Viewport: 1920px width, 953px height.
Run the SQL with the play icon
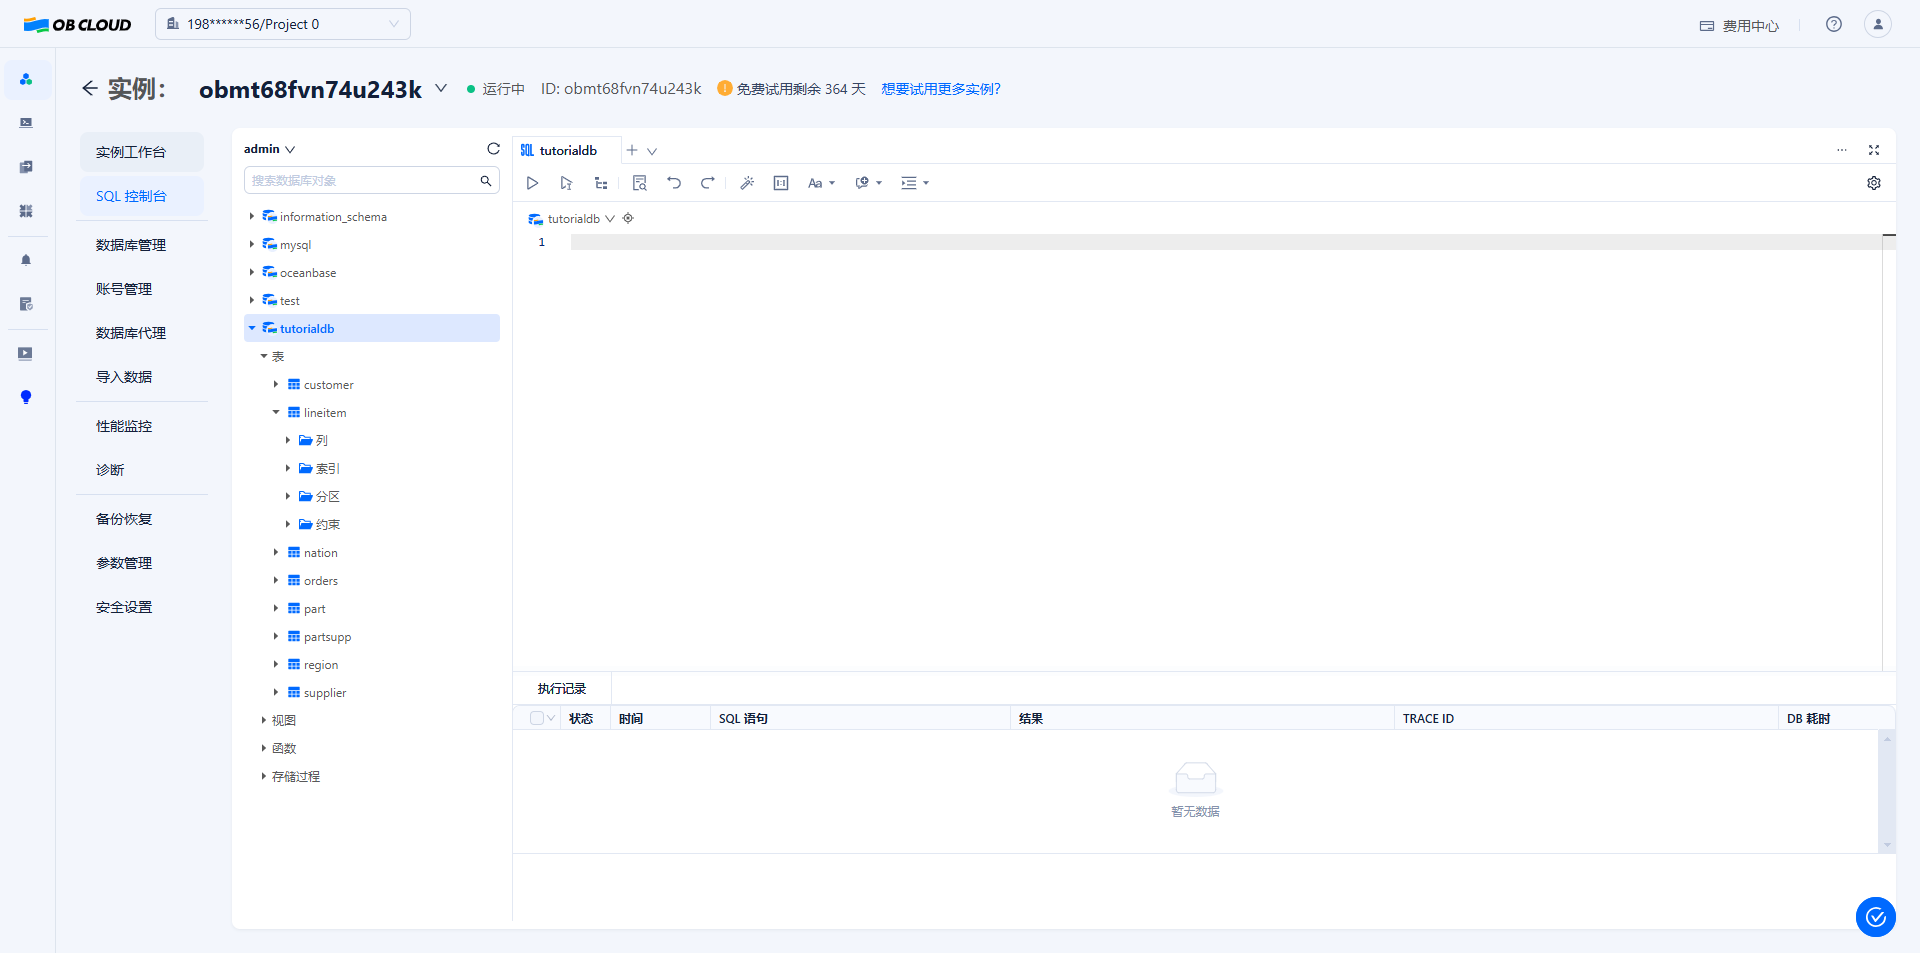pos(532,183)
